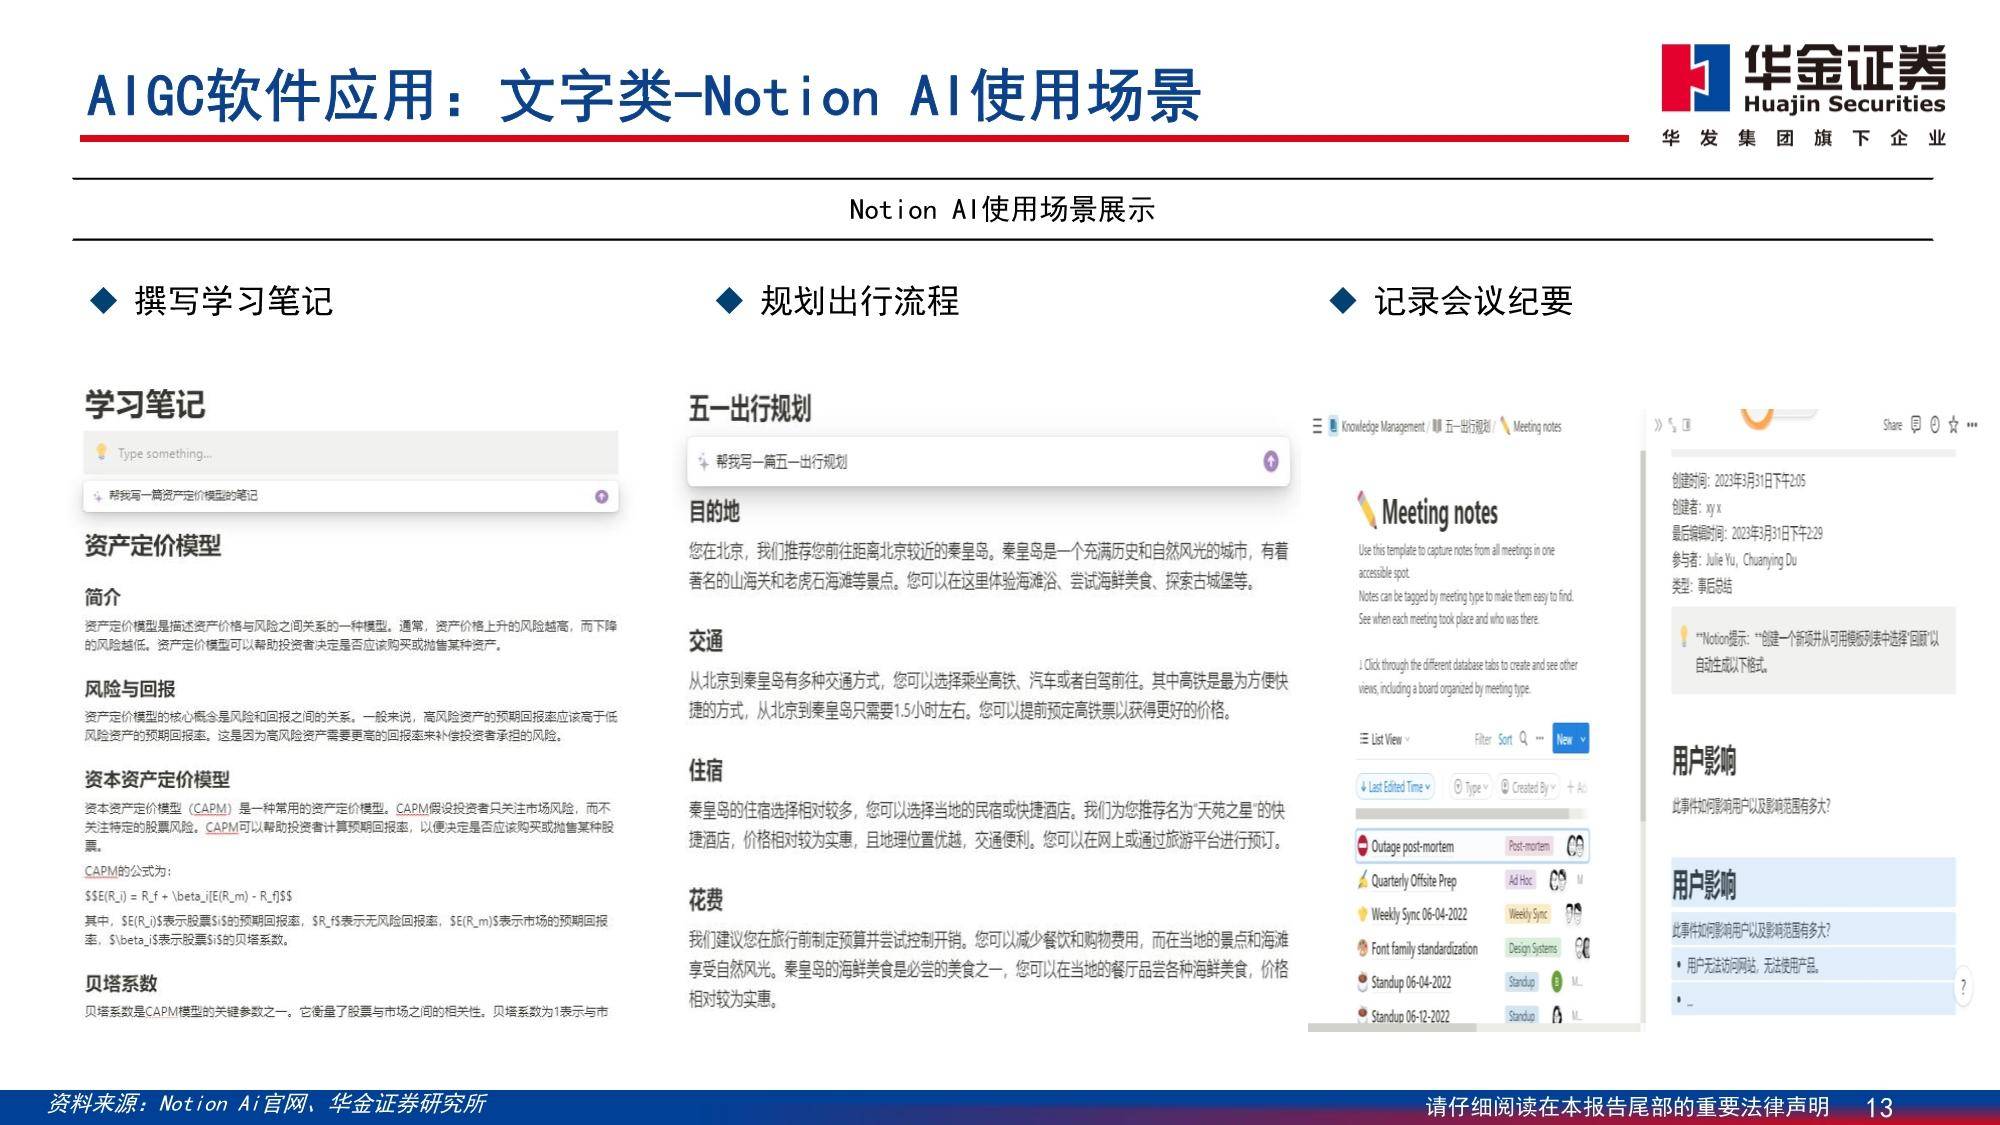Click the add filter plus button
The image size is (2000, 1125).
(1576, 787)
